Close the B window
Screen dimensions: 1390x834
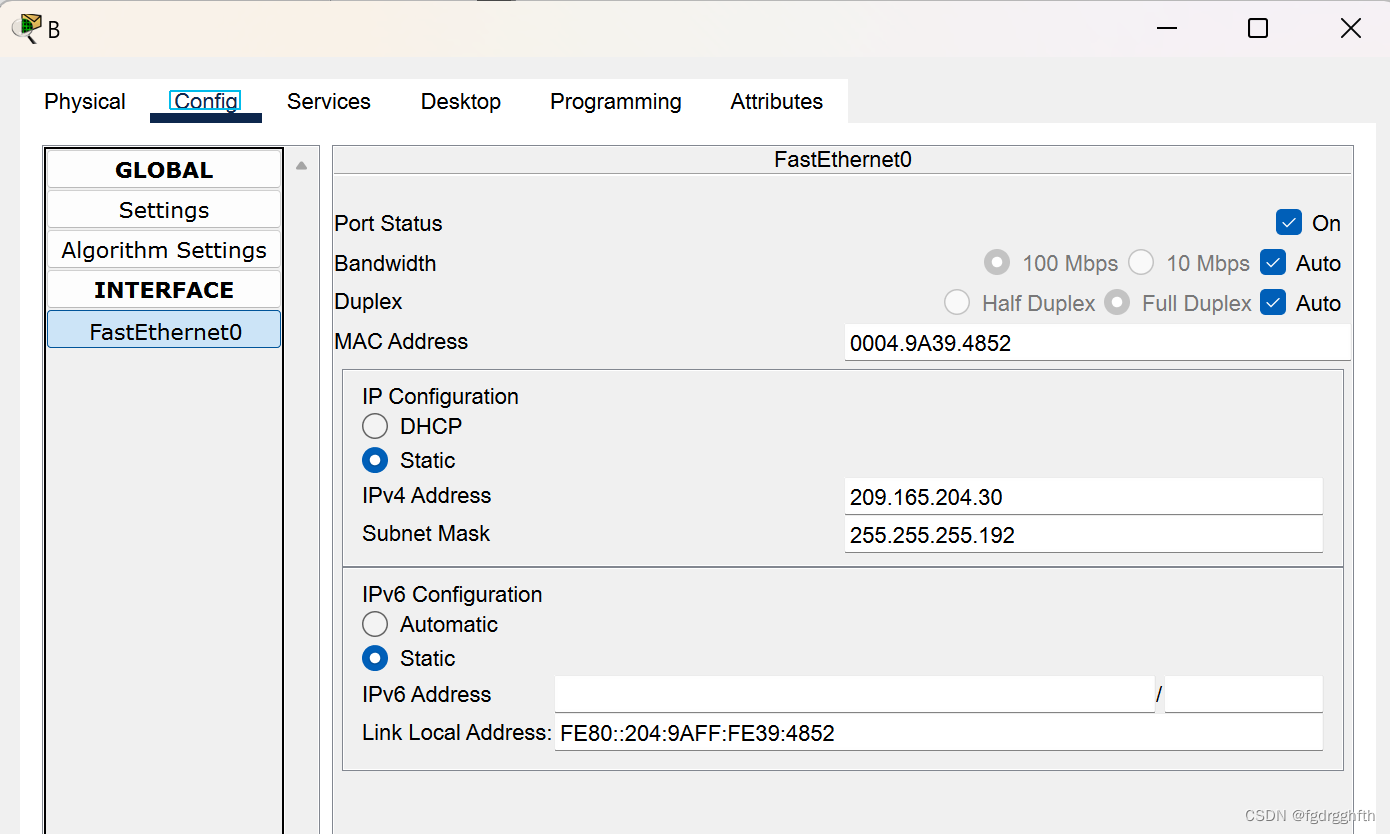pos(1351,28)
